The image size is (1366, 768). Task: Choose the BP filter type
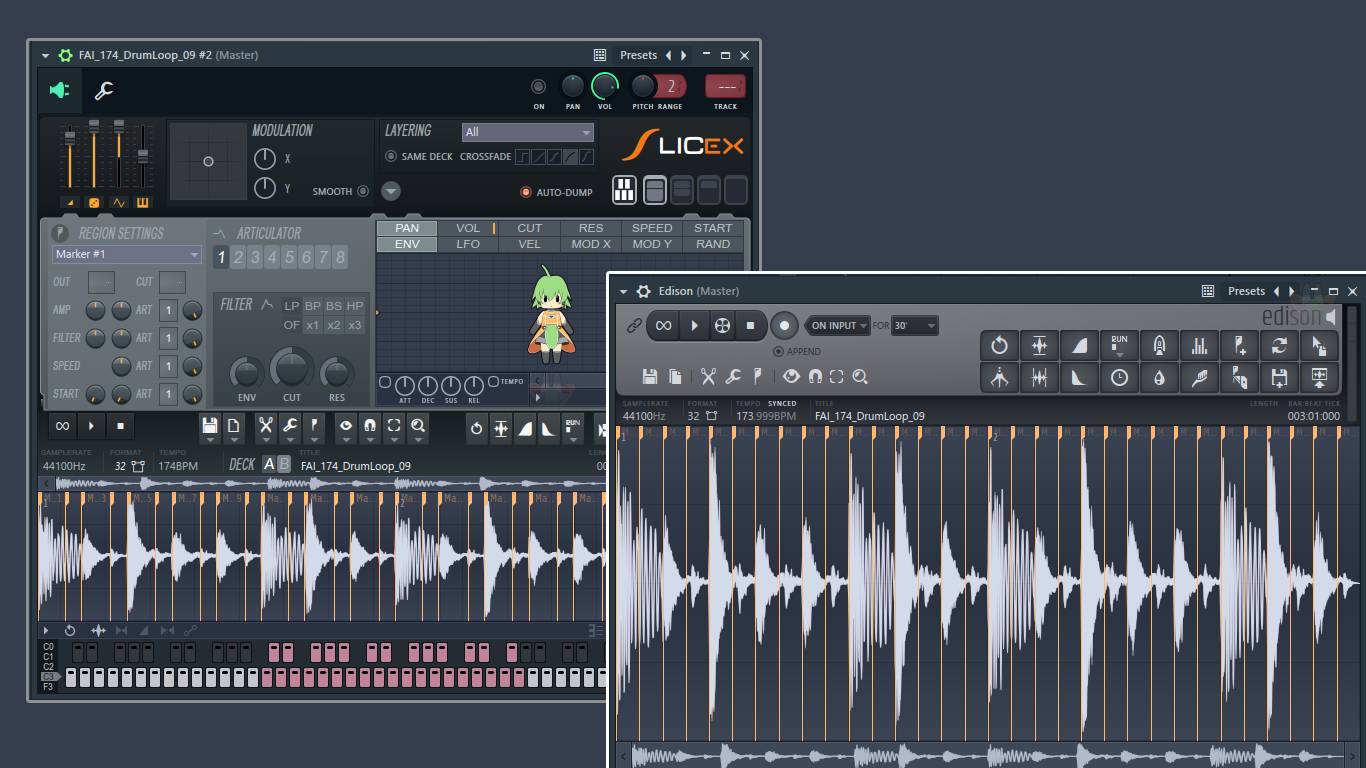point(313,306)
